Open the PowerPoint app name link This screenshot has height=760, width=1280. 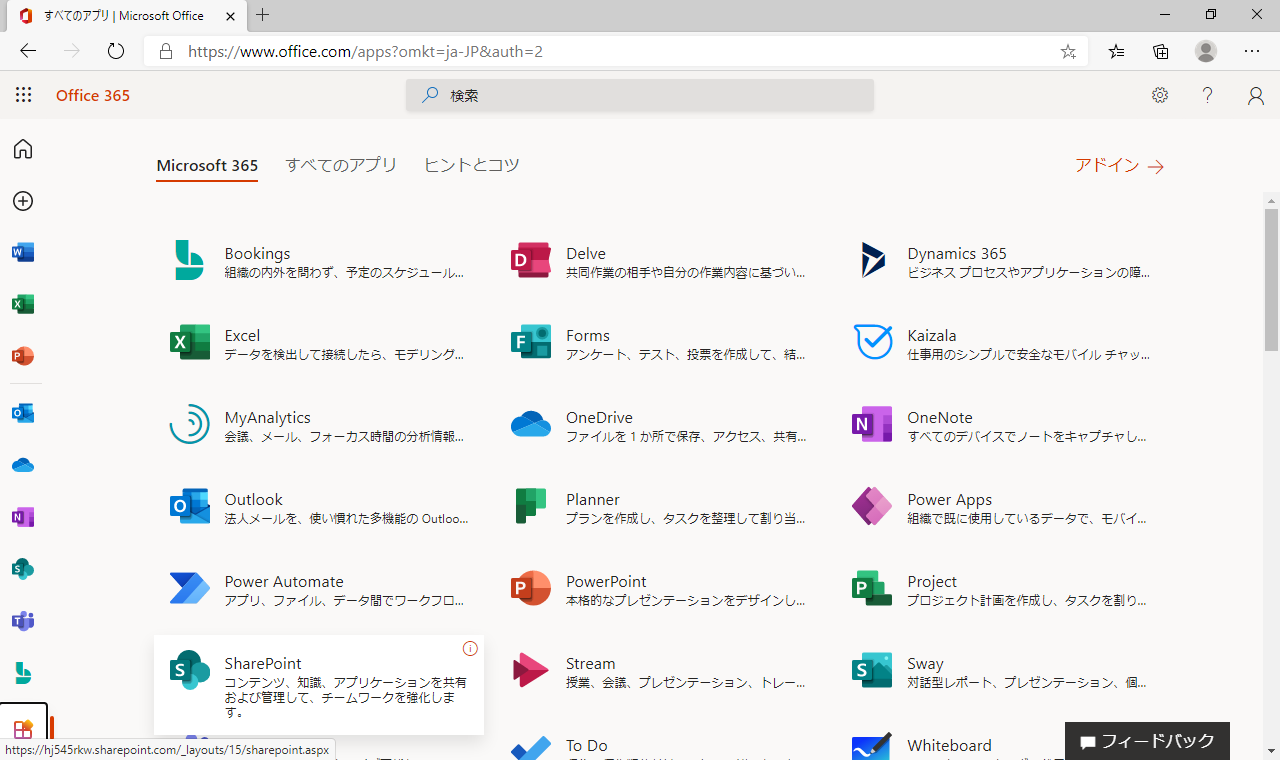click(606, 581)
